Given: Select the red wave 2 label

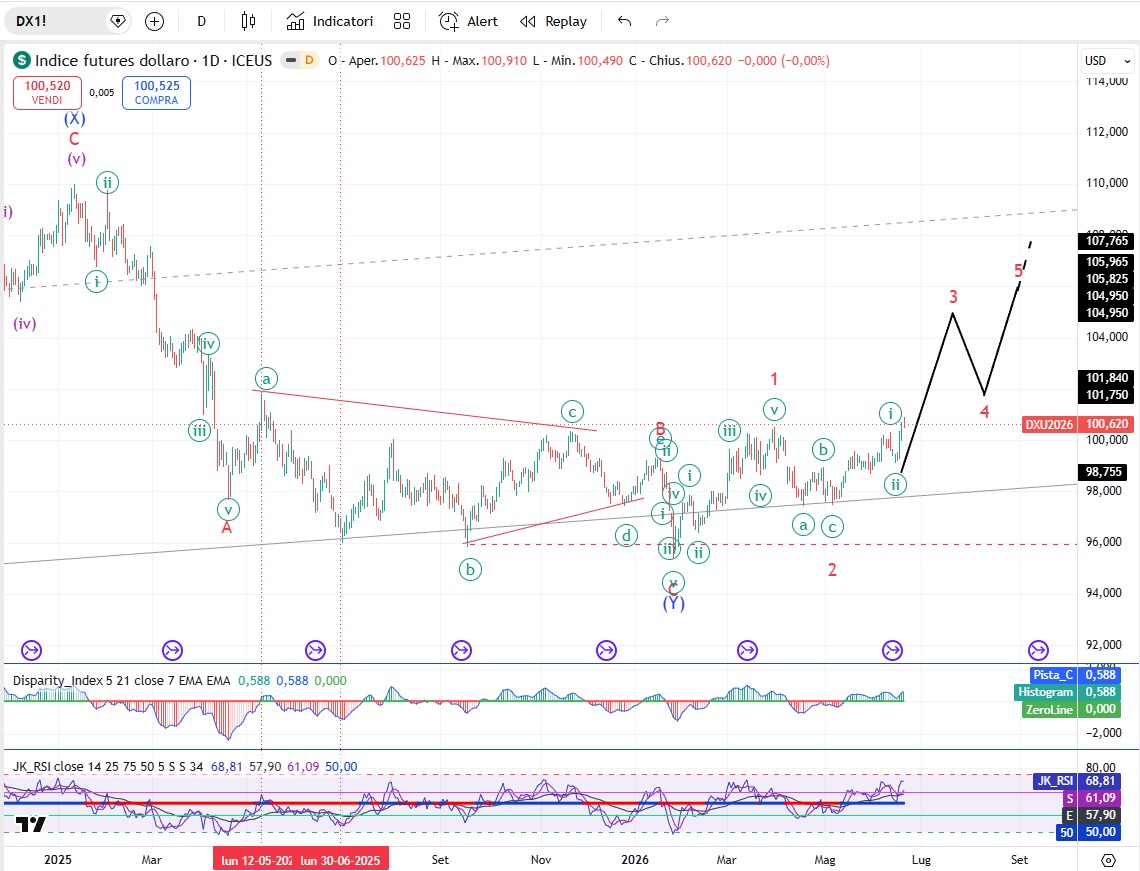Looking at the screenshot, I should click(832, 570).
